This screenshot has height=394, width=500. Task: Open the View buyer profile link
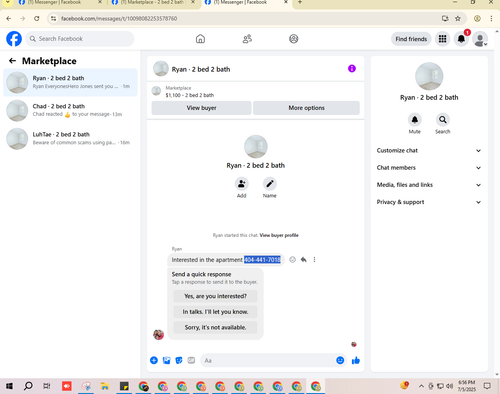279,235
